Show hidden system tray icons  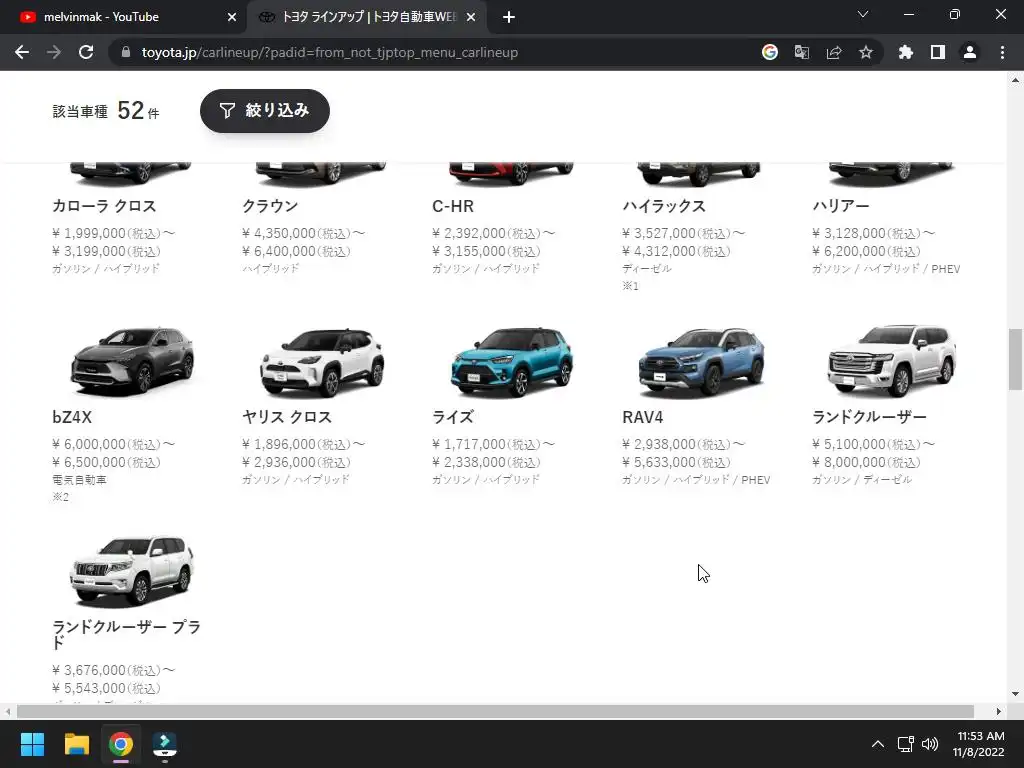click(x=878, y=744)
